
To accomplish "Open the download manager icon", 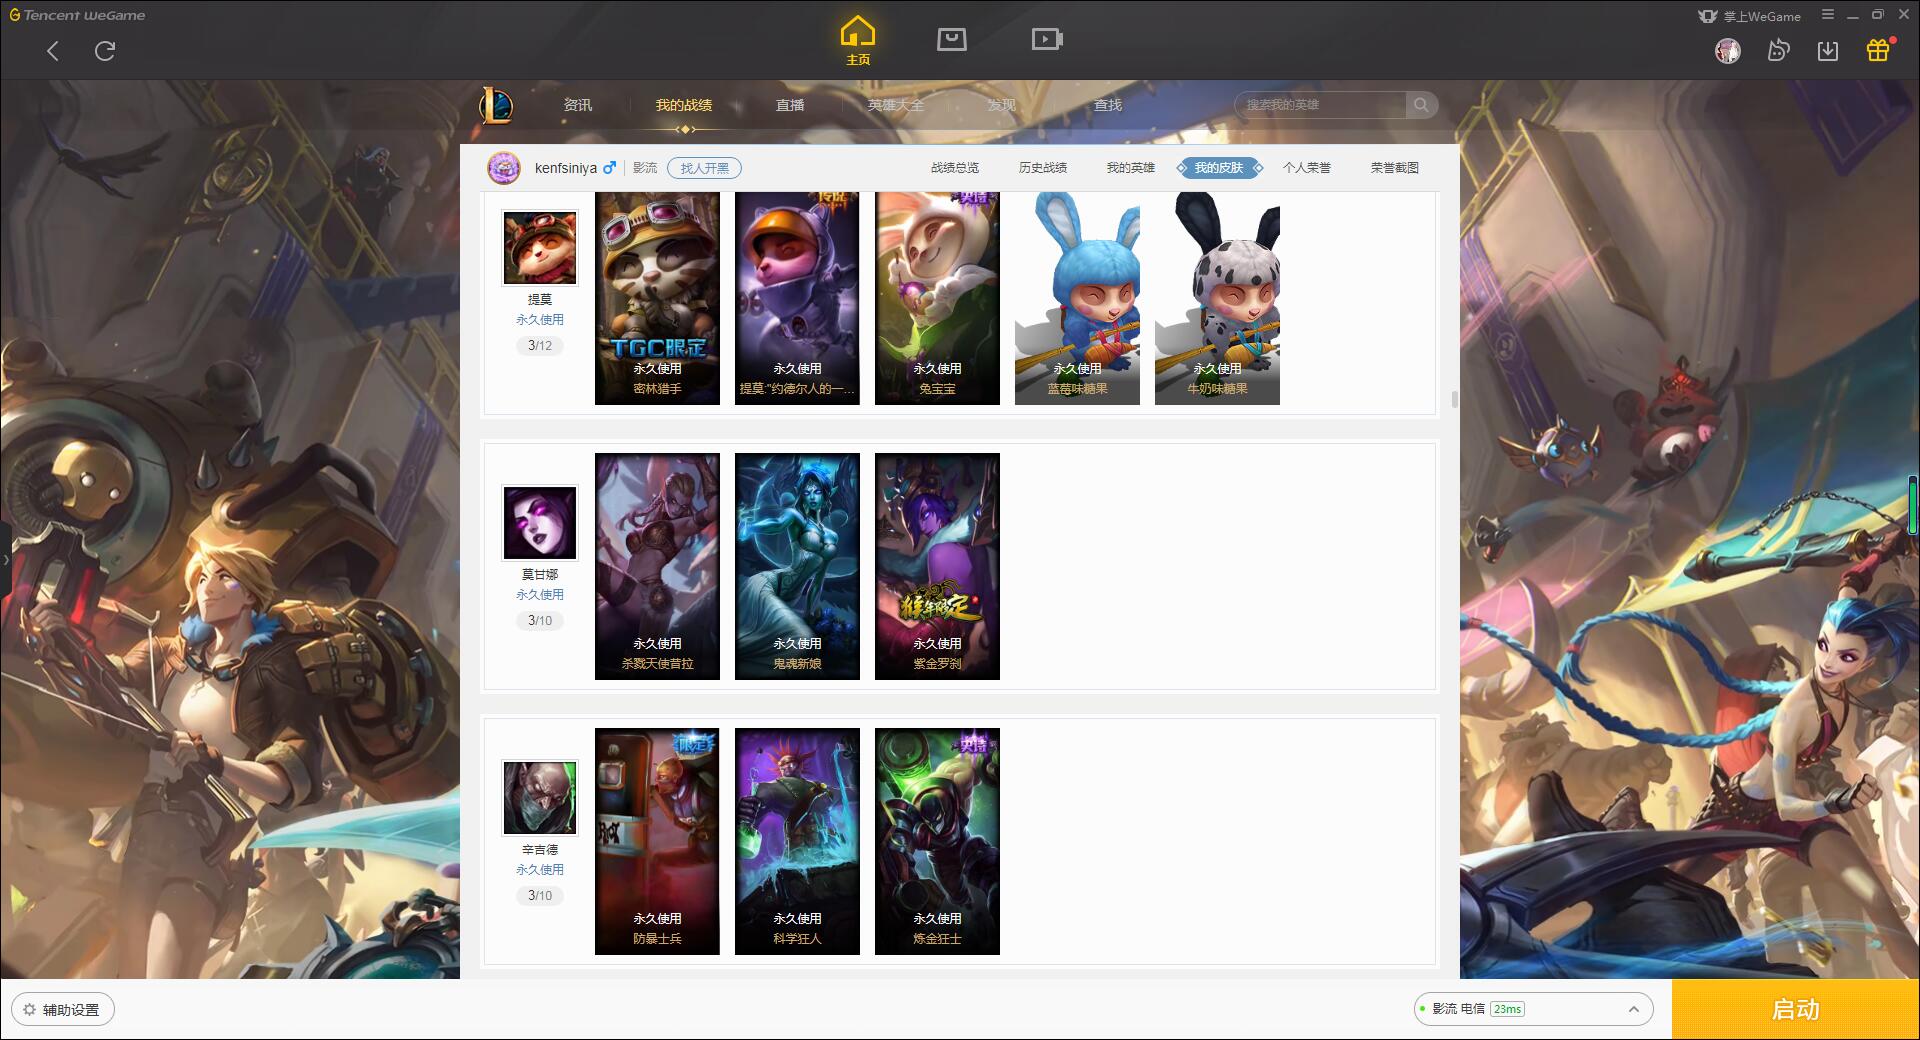I will [1828, 50].
